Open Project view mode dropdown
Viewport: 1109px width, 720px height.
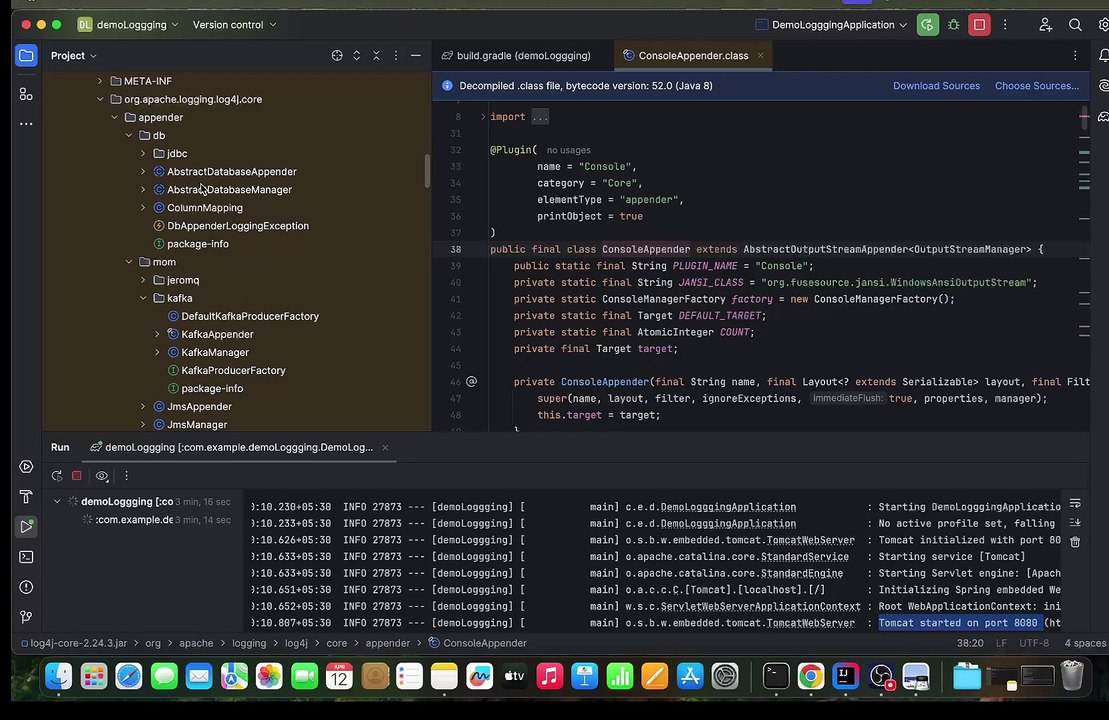pyautogui.click(x=74, y=55)
